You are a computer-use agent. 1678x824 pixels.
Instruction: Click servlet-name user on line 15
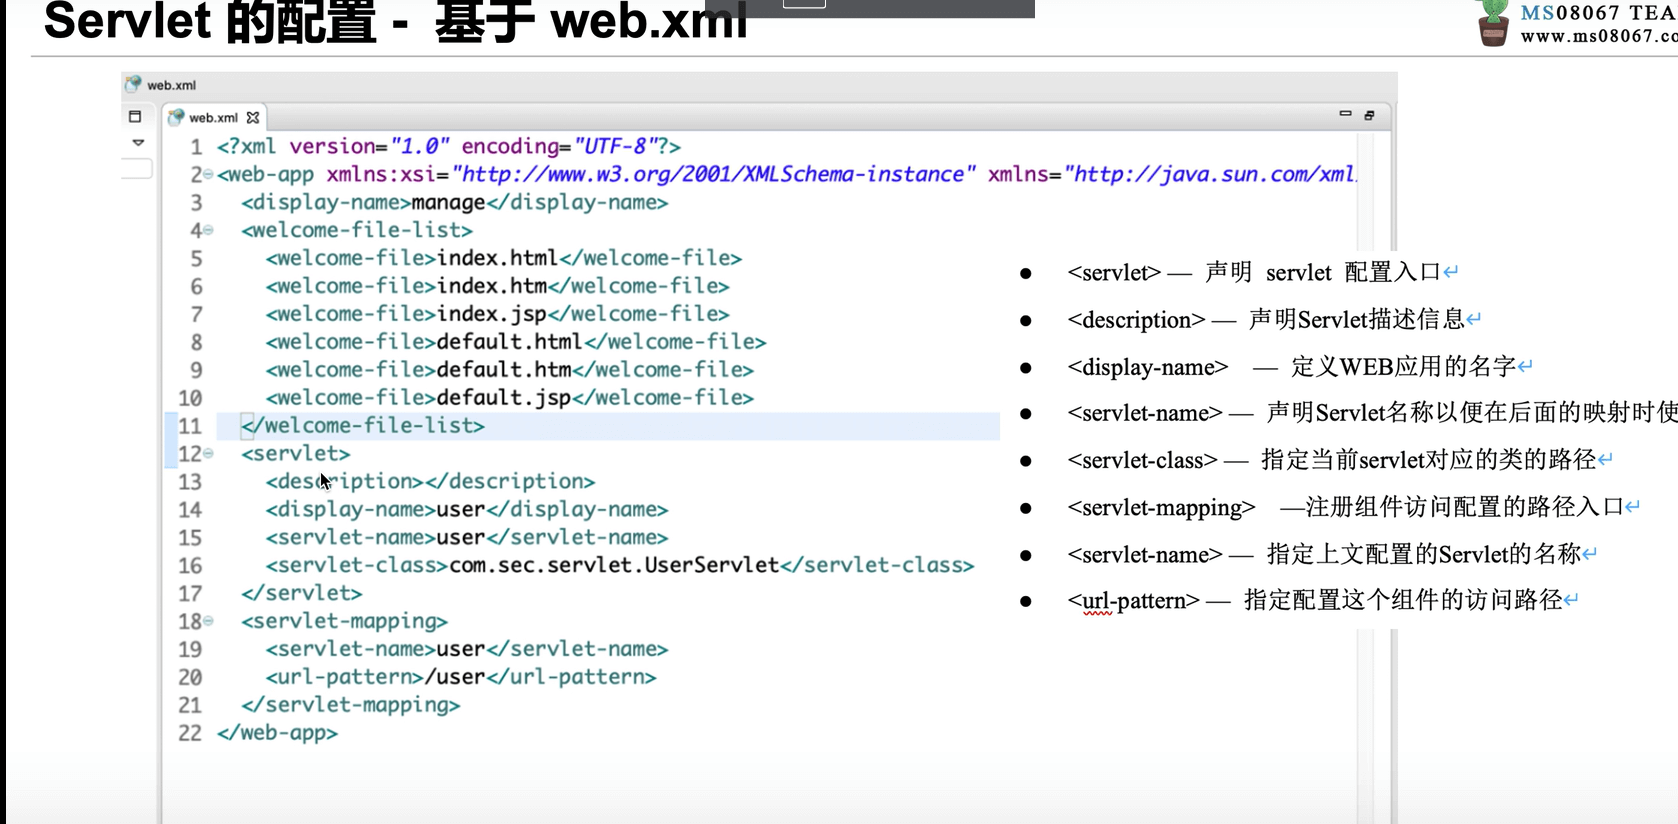[x=466, y=538]
